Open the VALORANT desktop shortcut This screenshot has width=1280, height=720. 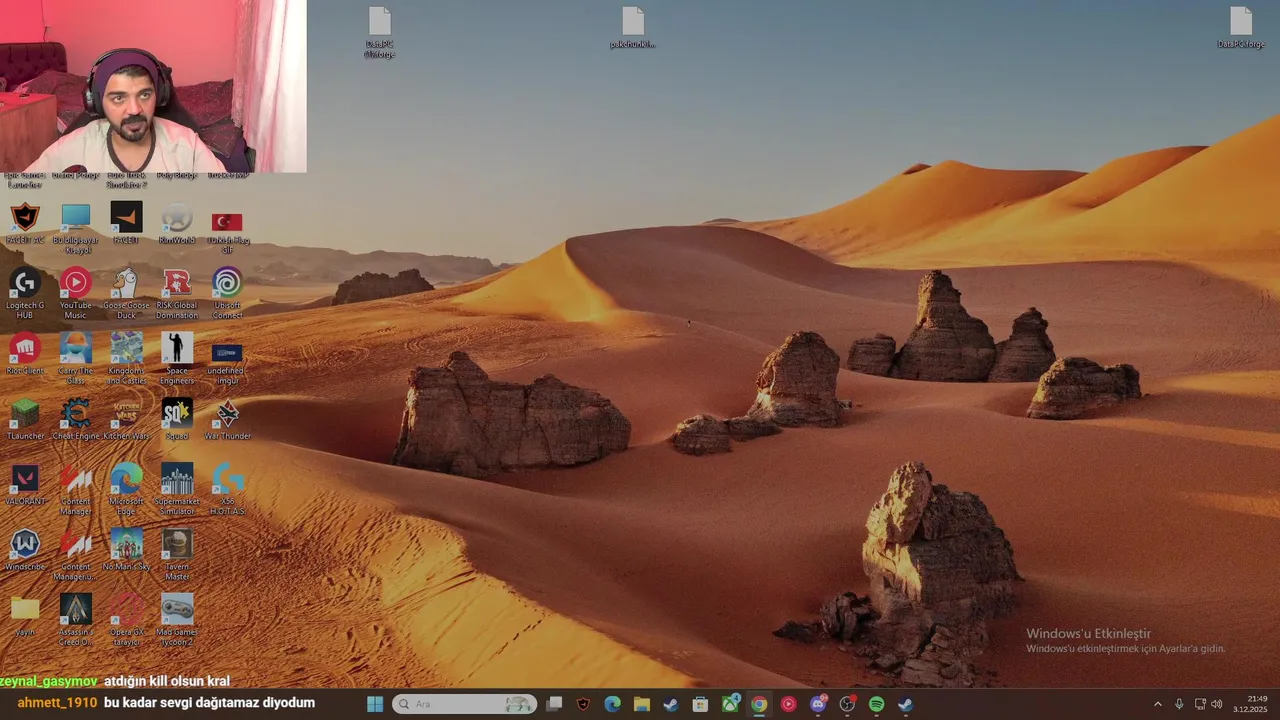[25, 484]
